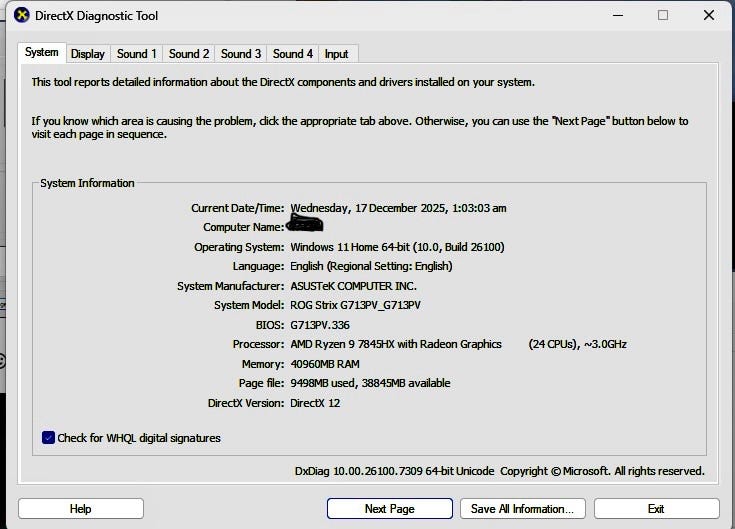Minimize the DirectX Diagnostic Tool window

(x=618, y=15)
